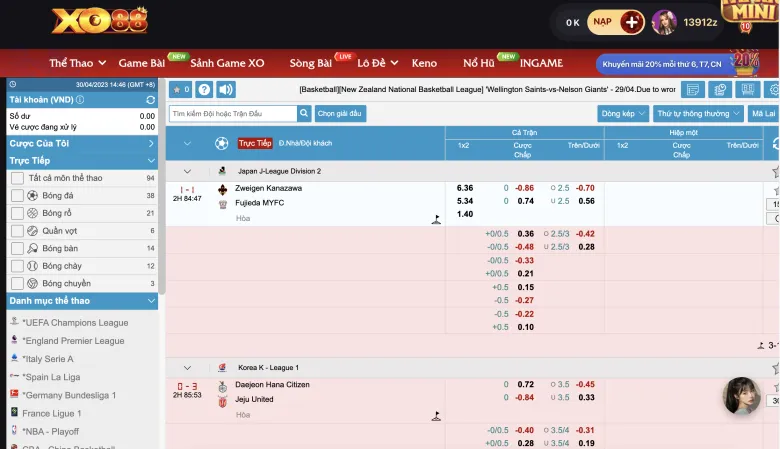Click the live chat support avatar

(x=741, y=396)
